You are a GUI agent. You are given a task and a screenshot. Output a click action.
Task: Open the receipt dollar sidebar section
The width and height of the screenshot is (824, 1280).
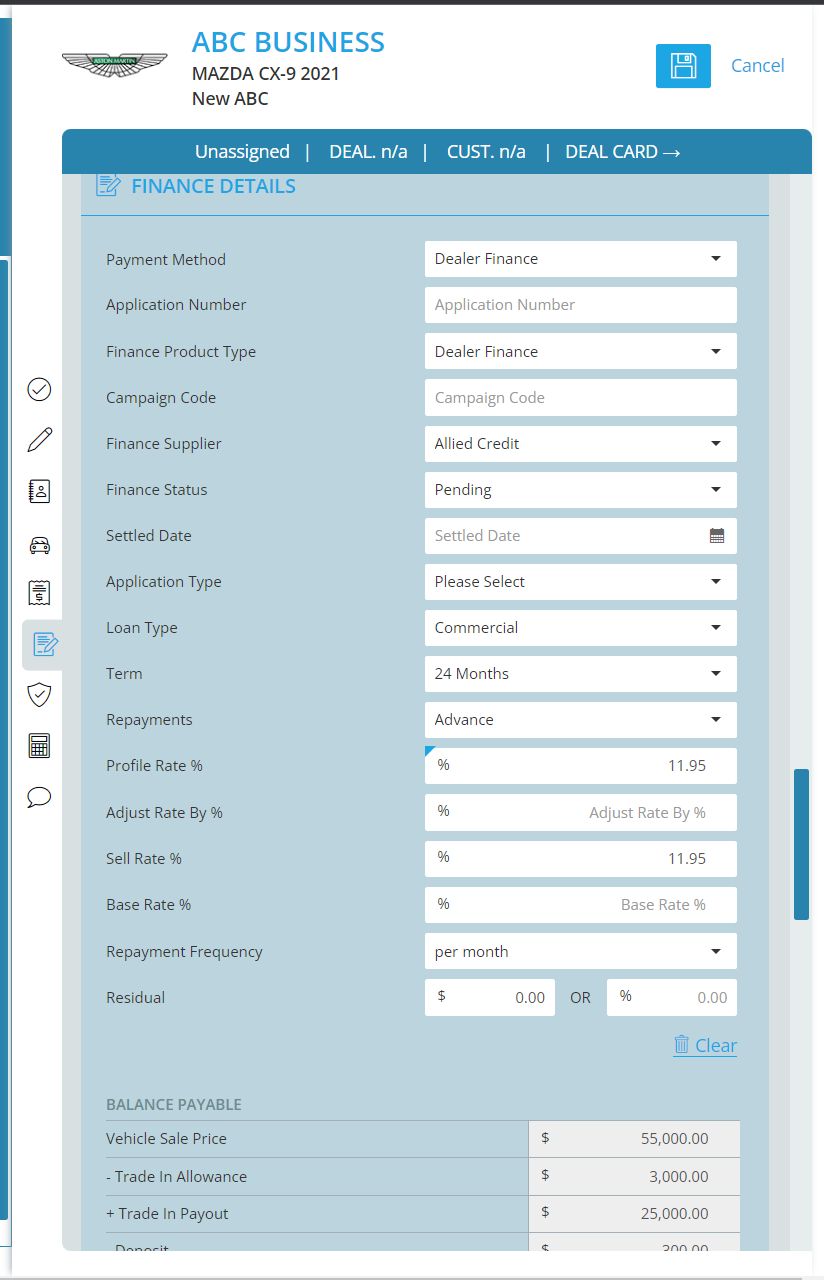pos(39,593)
